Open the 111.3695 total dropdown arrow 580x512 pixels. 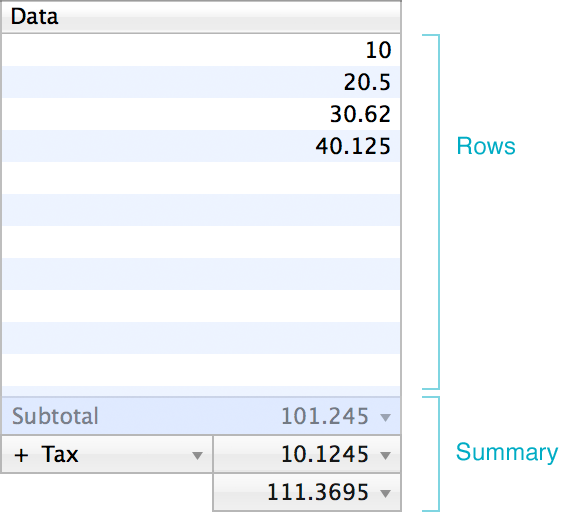(385, 493)
